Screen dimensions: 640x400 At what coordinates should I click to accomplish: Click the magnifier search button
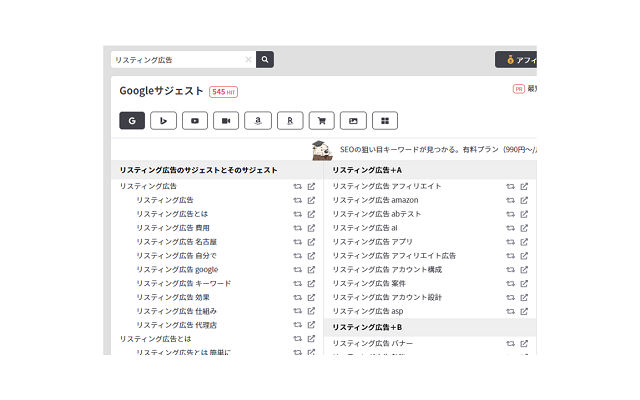point(265,60)
